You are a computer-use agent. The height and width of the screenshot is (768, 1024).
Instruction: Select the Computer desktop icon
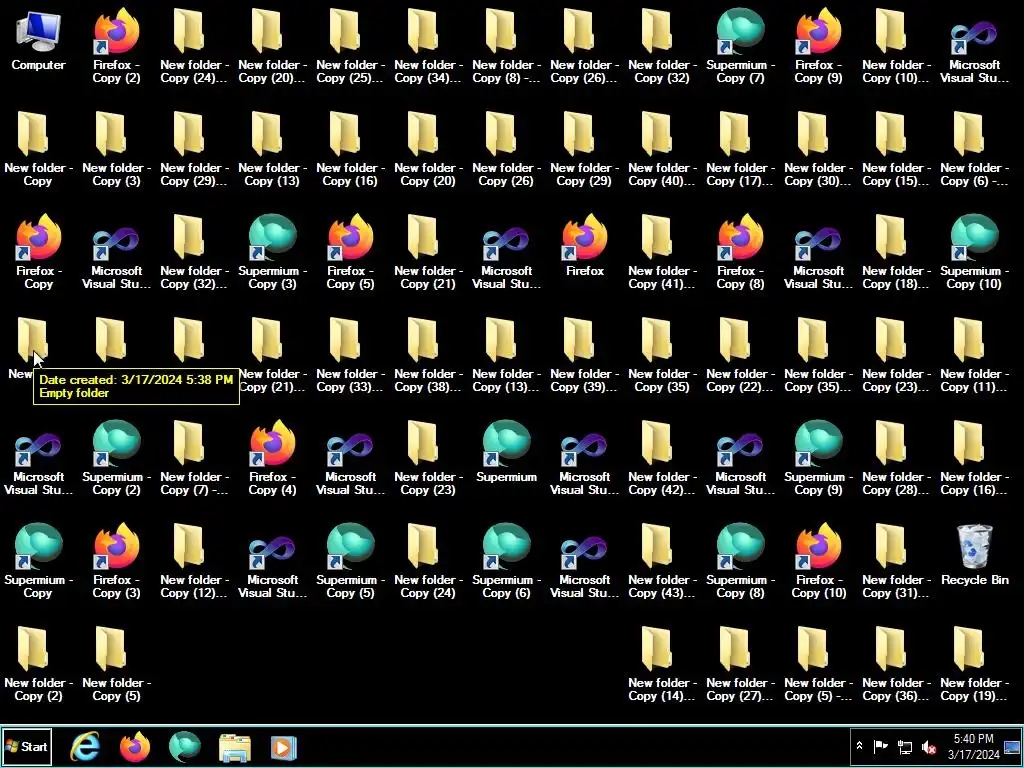[38, 42]
